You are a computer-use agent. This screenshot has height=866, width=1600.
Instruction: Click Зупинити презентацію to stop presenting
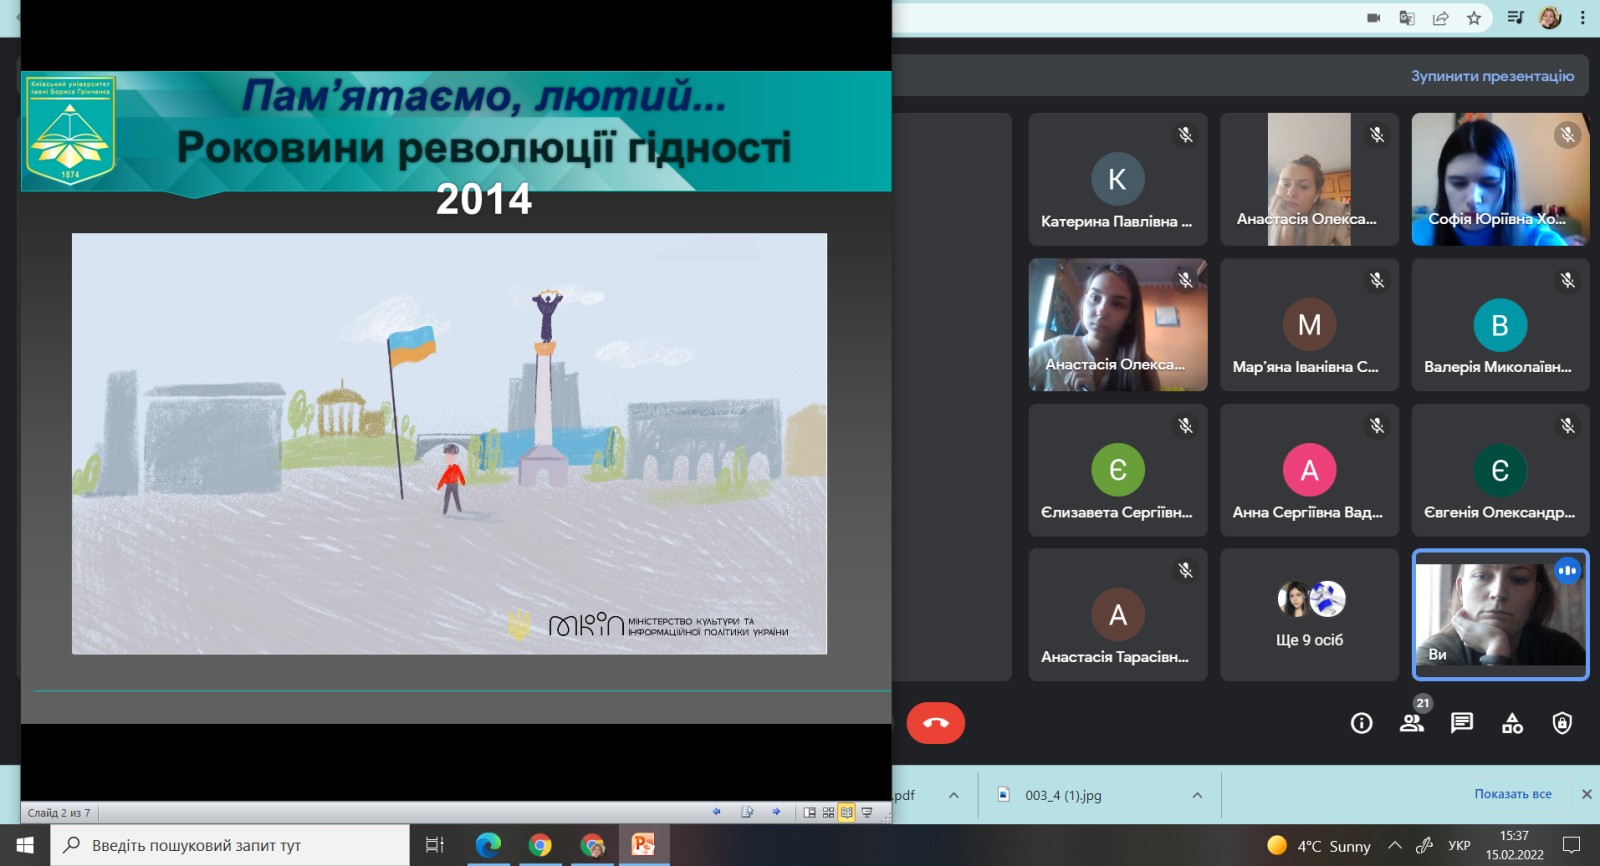(1492, 76)
